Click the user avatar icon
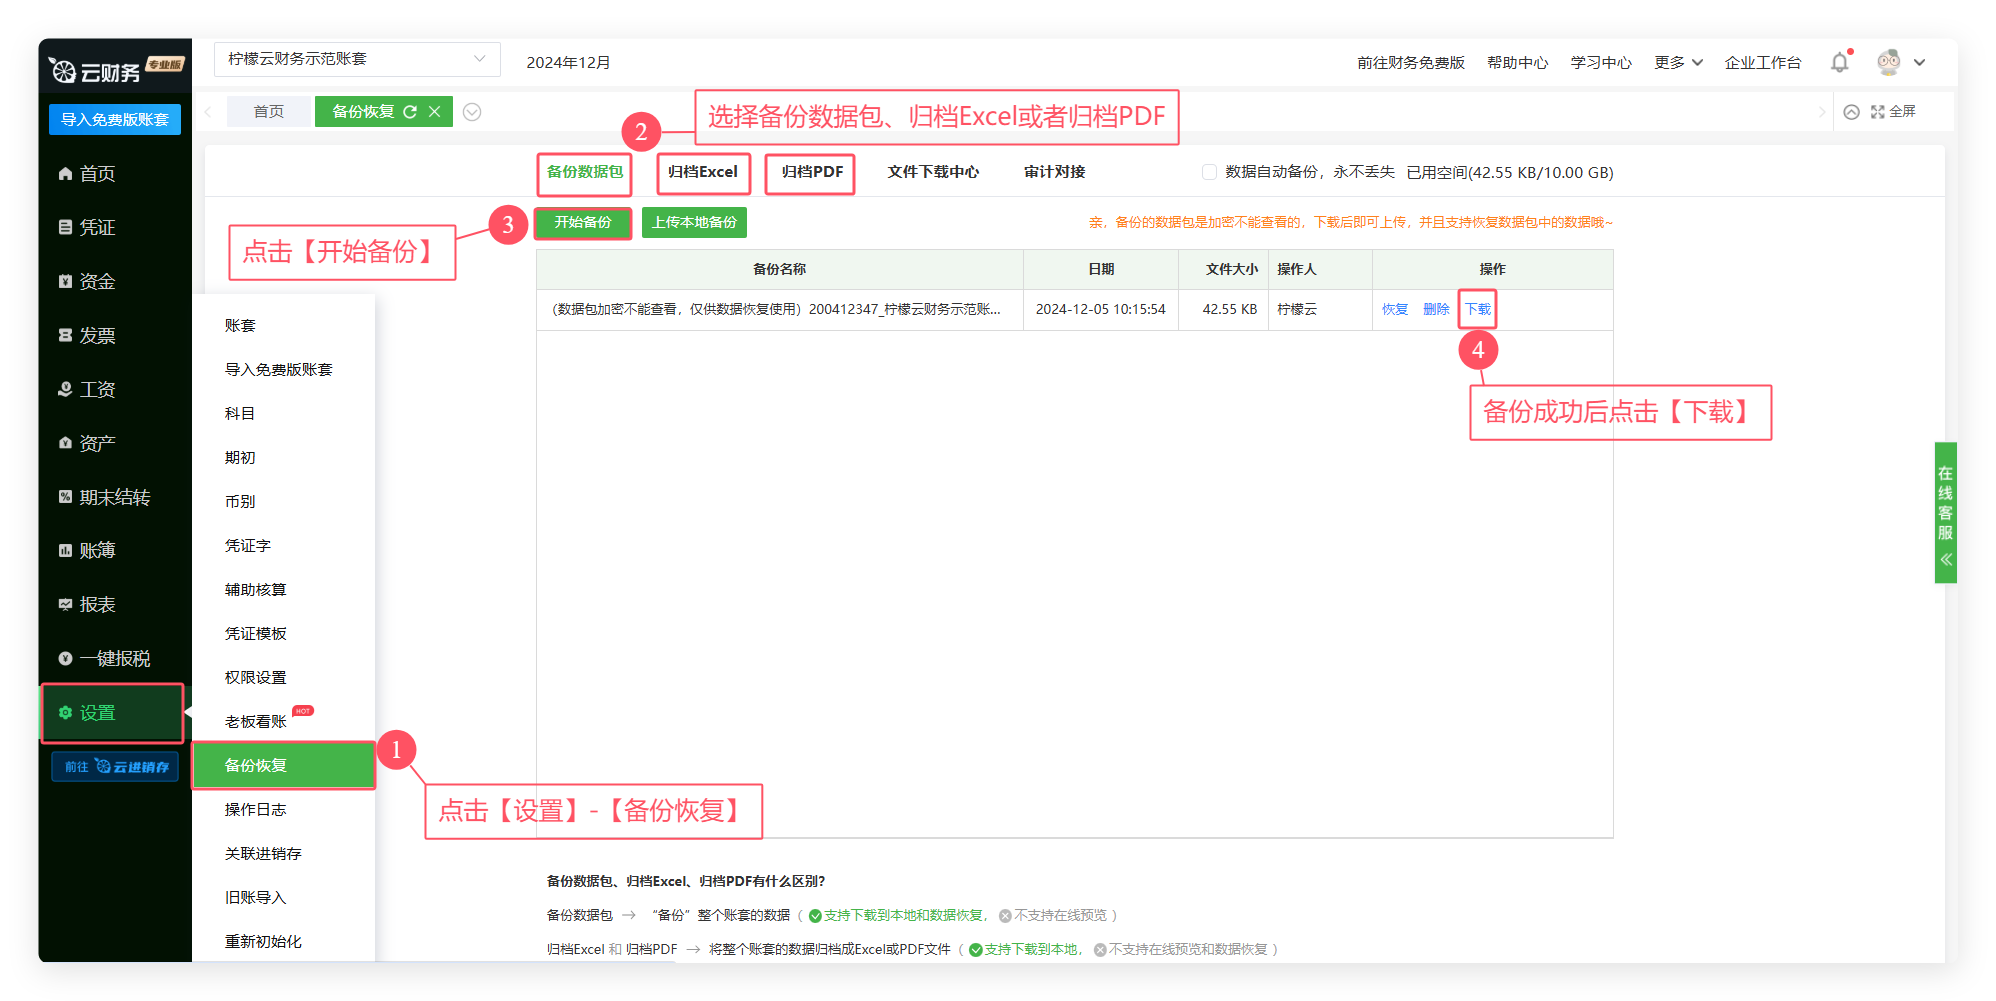 [x=1888, y=62]
